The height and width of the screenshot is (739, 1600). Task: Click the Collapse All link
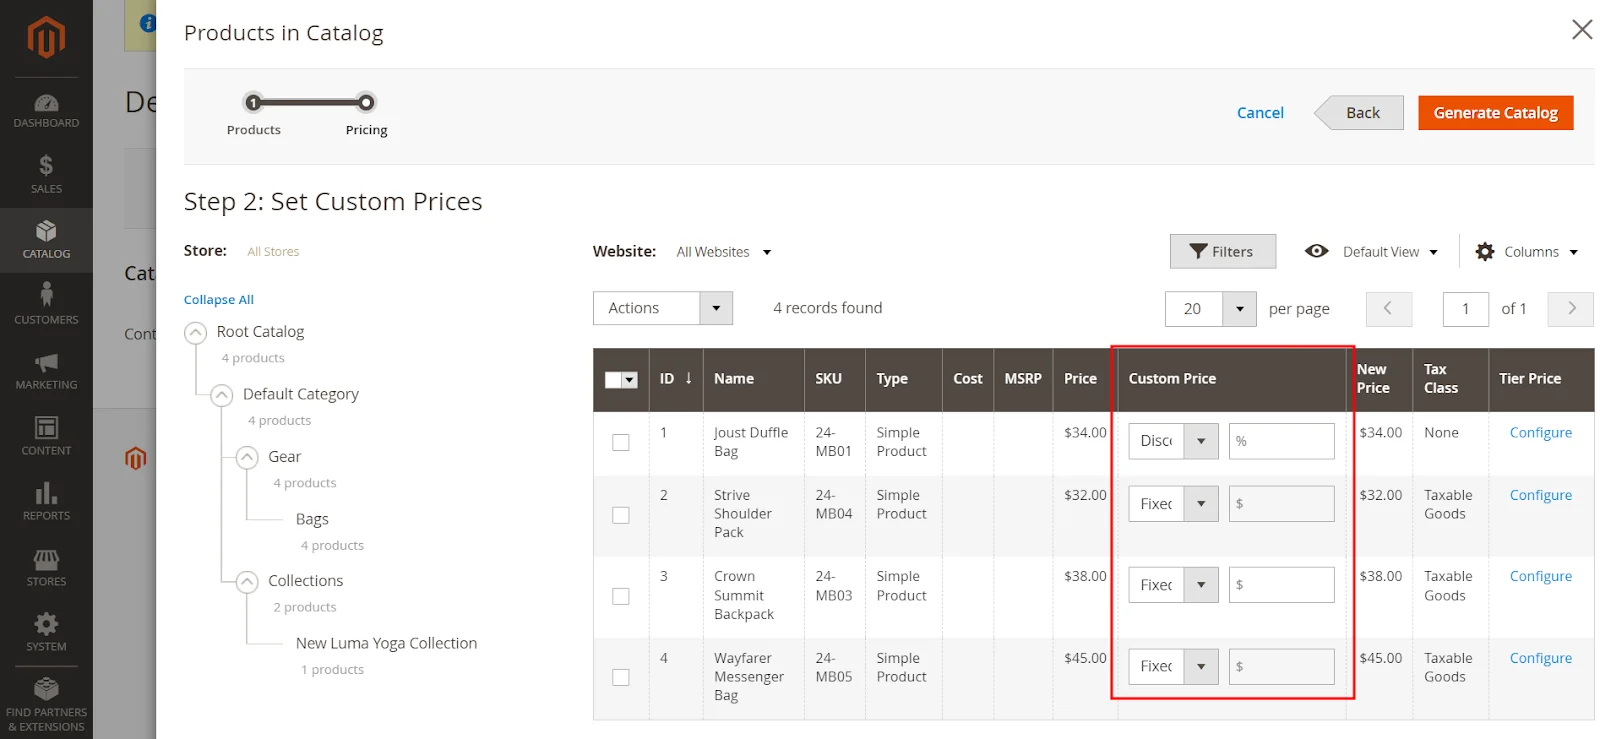219,300
